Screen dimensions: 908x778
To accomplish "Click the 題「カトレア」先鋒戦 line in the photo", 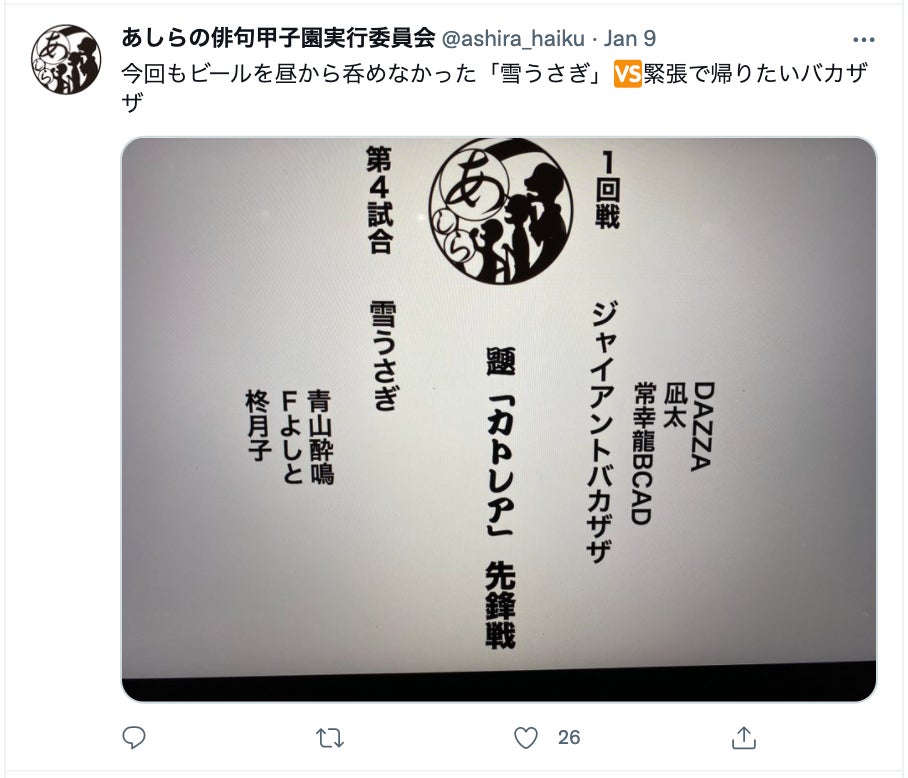I will [501, 498].
